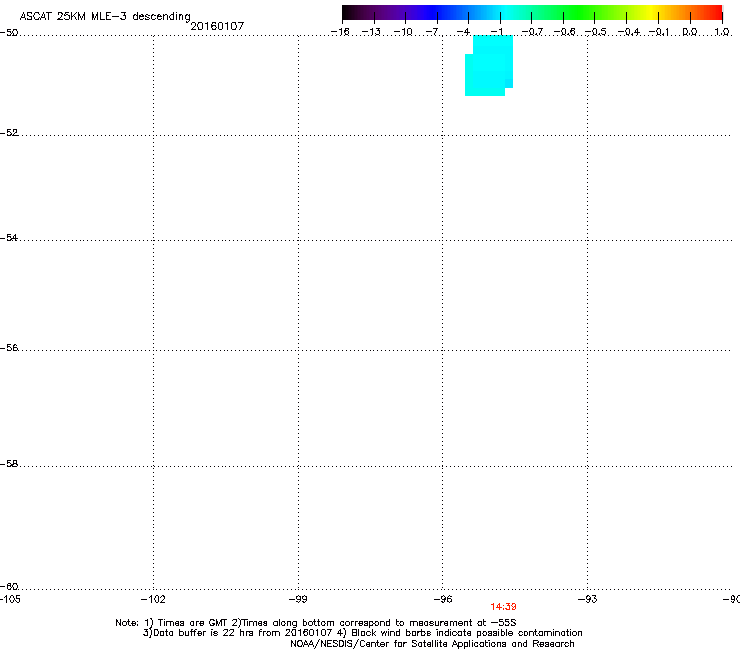Screen dimensions: 740x650
Task: Click the -93 longitude label
Action: (588, 599)
